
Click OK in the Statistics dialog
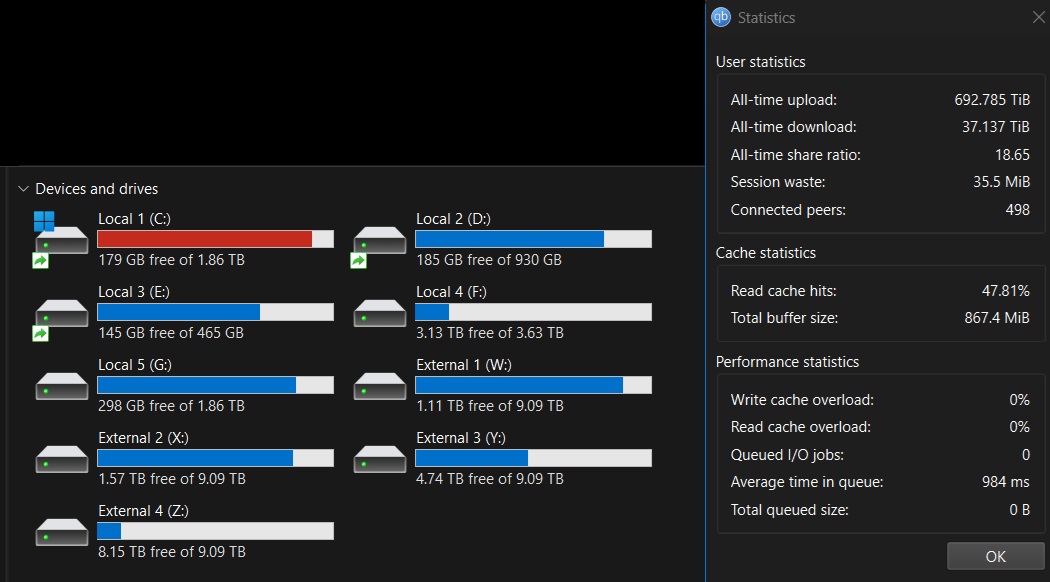(x=995, y=556)
